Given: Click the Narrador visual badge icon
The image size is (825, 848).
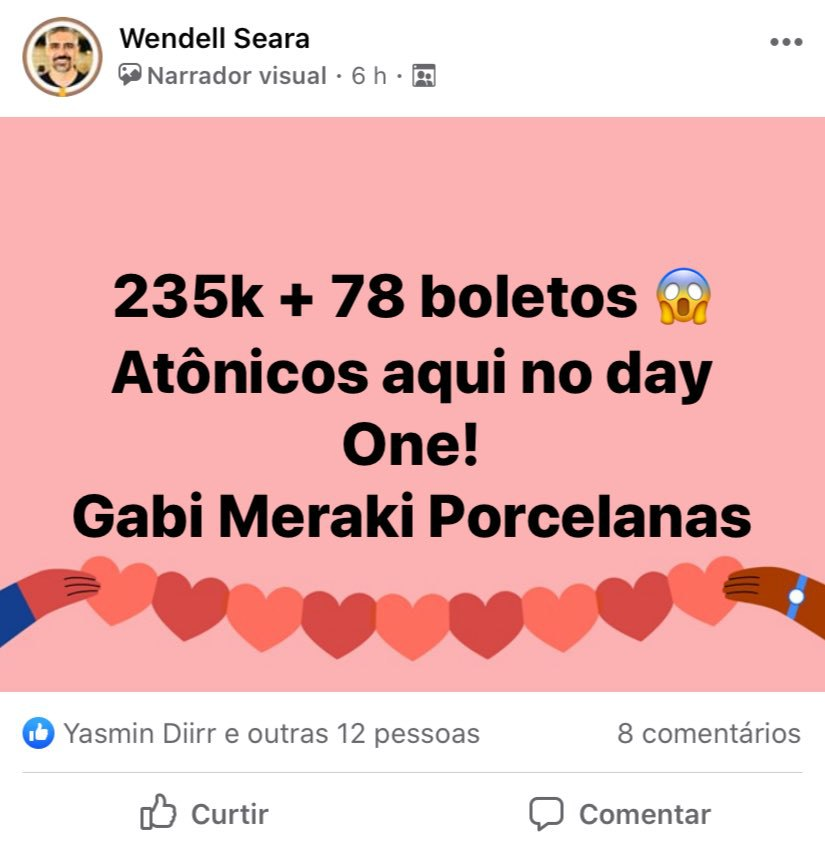Looking at the screenshot, I should (129, 75).
